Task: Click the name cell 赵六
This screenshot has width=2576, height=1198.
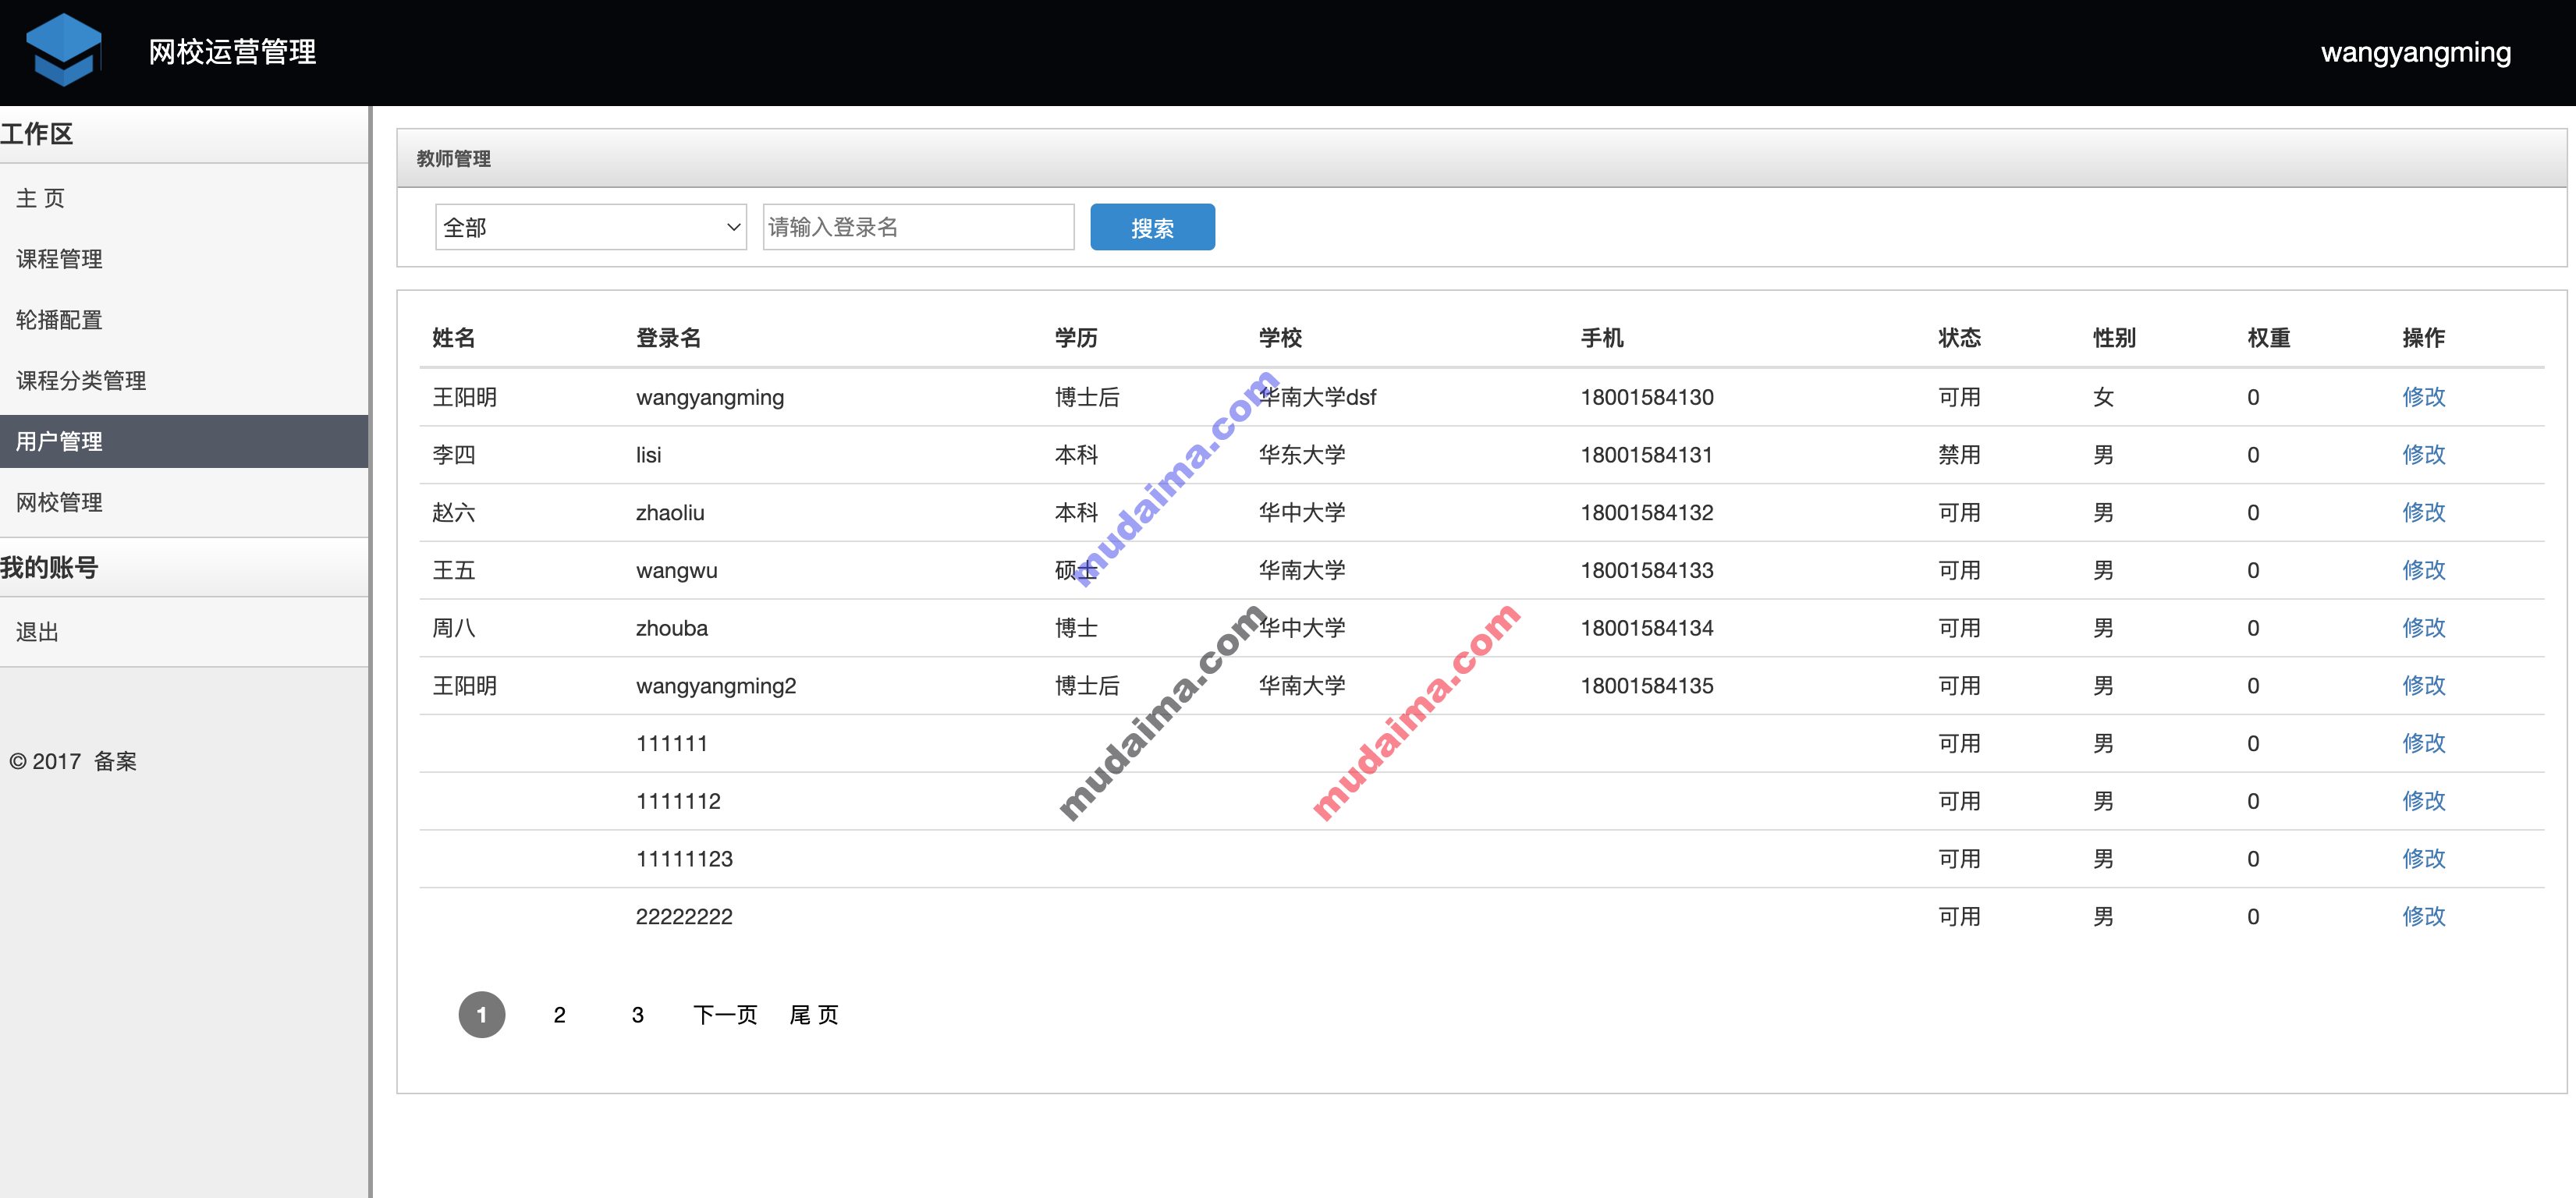Action: (x=453, y=513)
